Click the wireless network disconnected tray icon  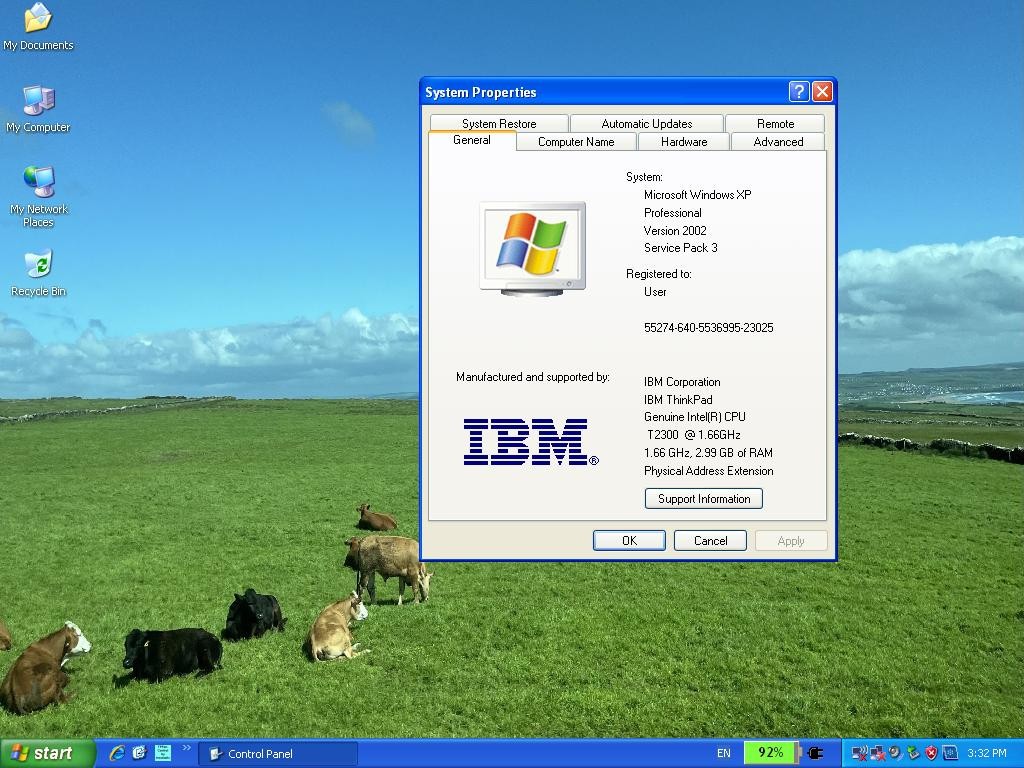[859, 753]
